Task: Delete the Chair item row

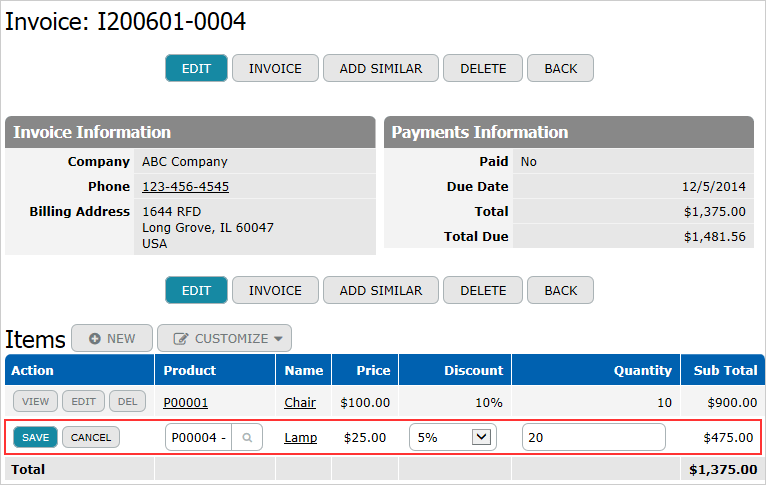Action: 128,401
